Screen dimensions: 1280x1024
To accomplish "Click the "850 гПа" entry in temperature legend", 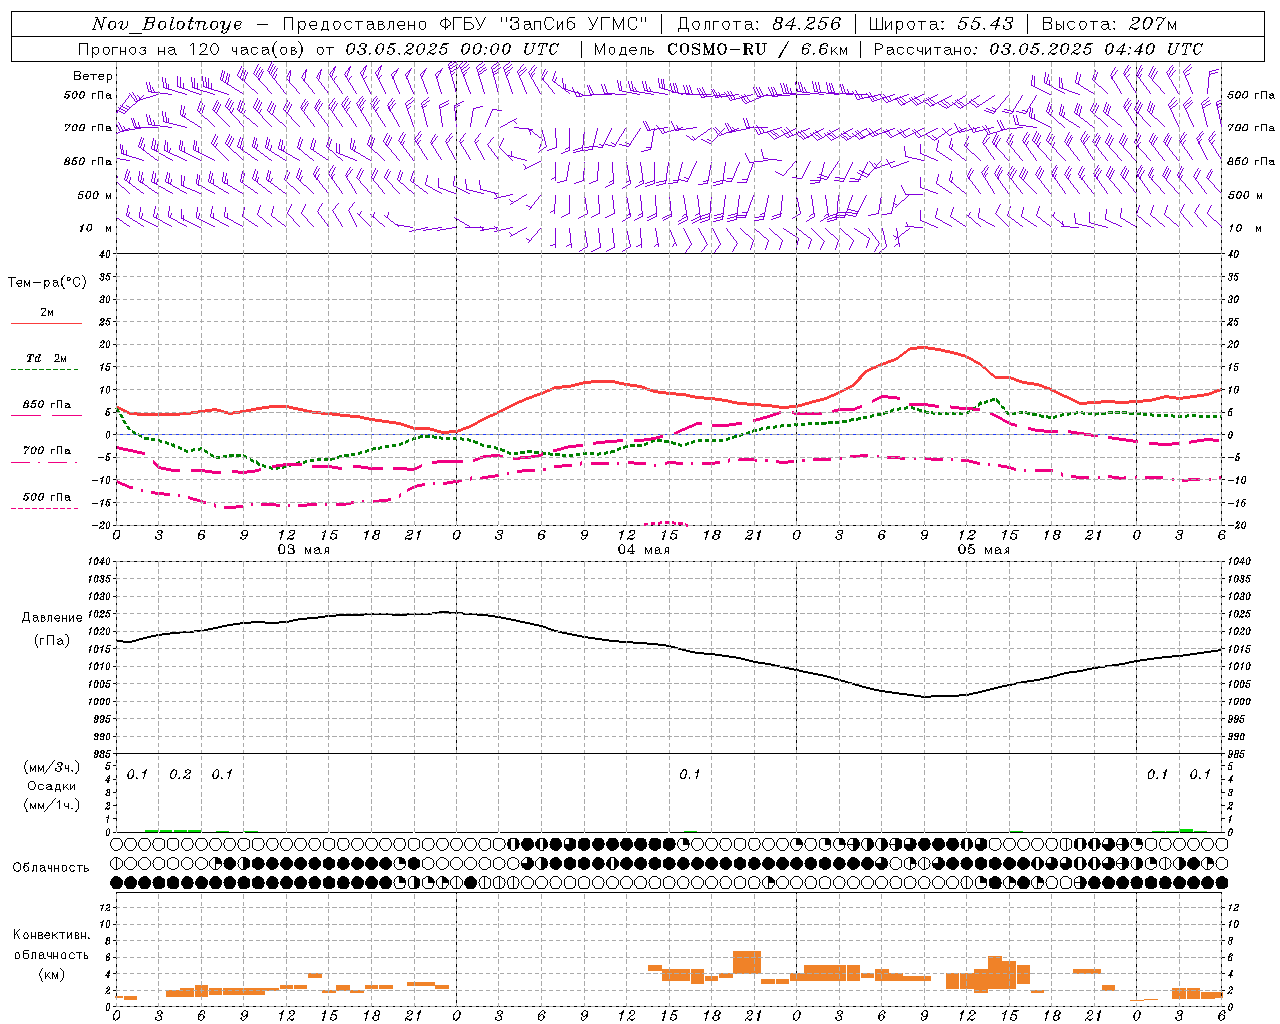I will click(47, 405).
